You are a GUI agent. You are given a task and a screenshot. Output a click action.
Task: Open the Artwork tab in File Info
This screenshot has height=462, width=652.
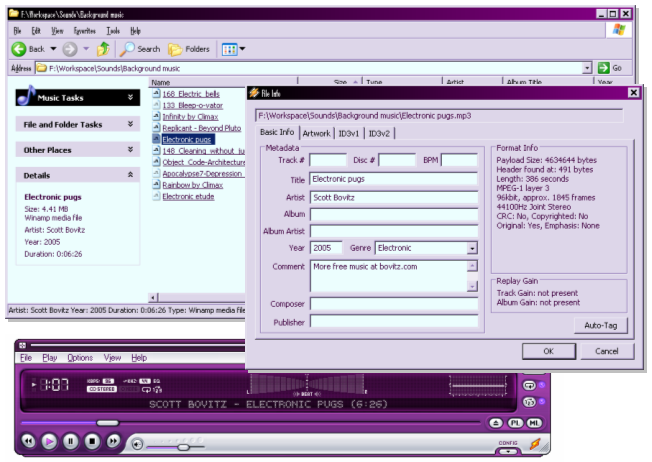click(x=317, y=132)
